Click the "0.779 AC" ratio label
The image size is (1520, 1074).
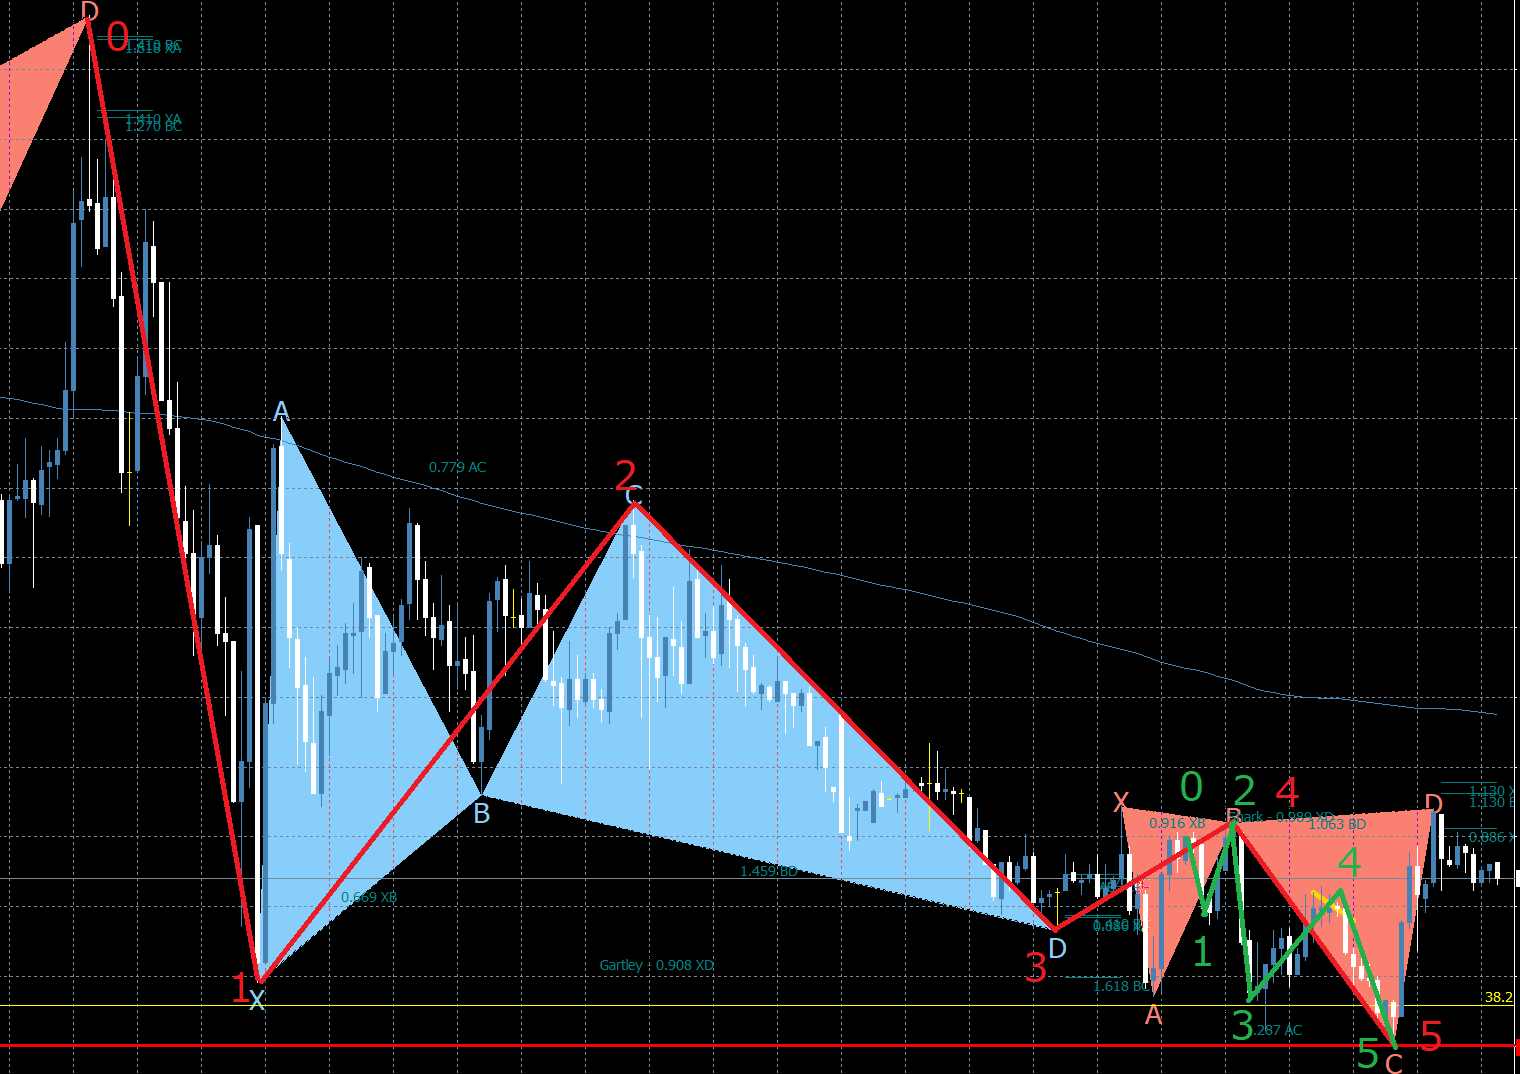(x=457, y=467)
